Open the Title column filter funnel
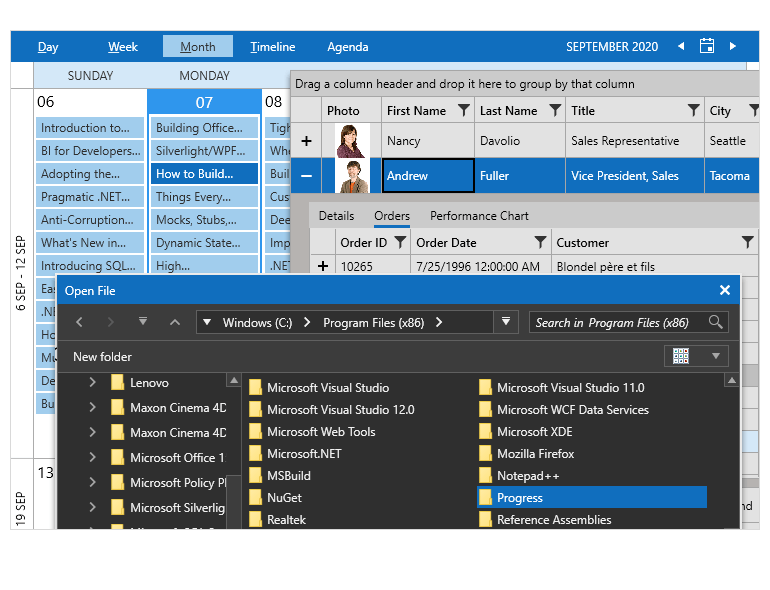Screen dimensions: 770x590 (x=693, y=111)
